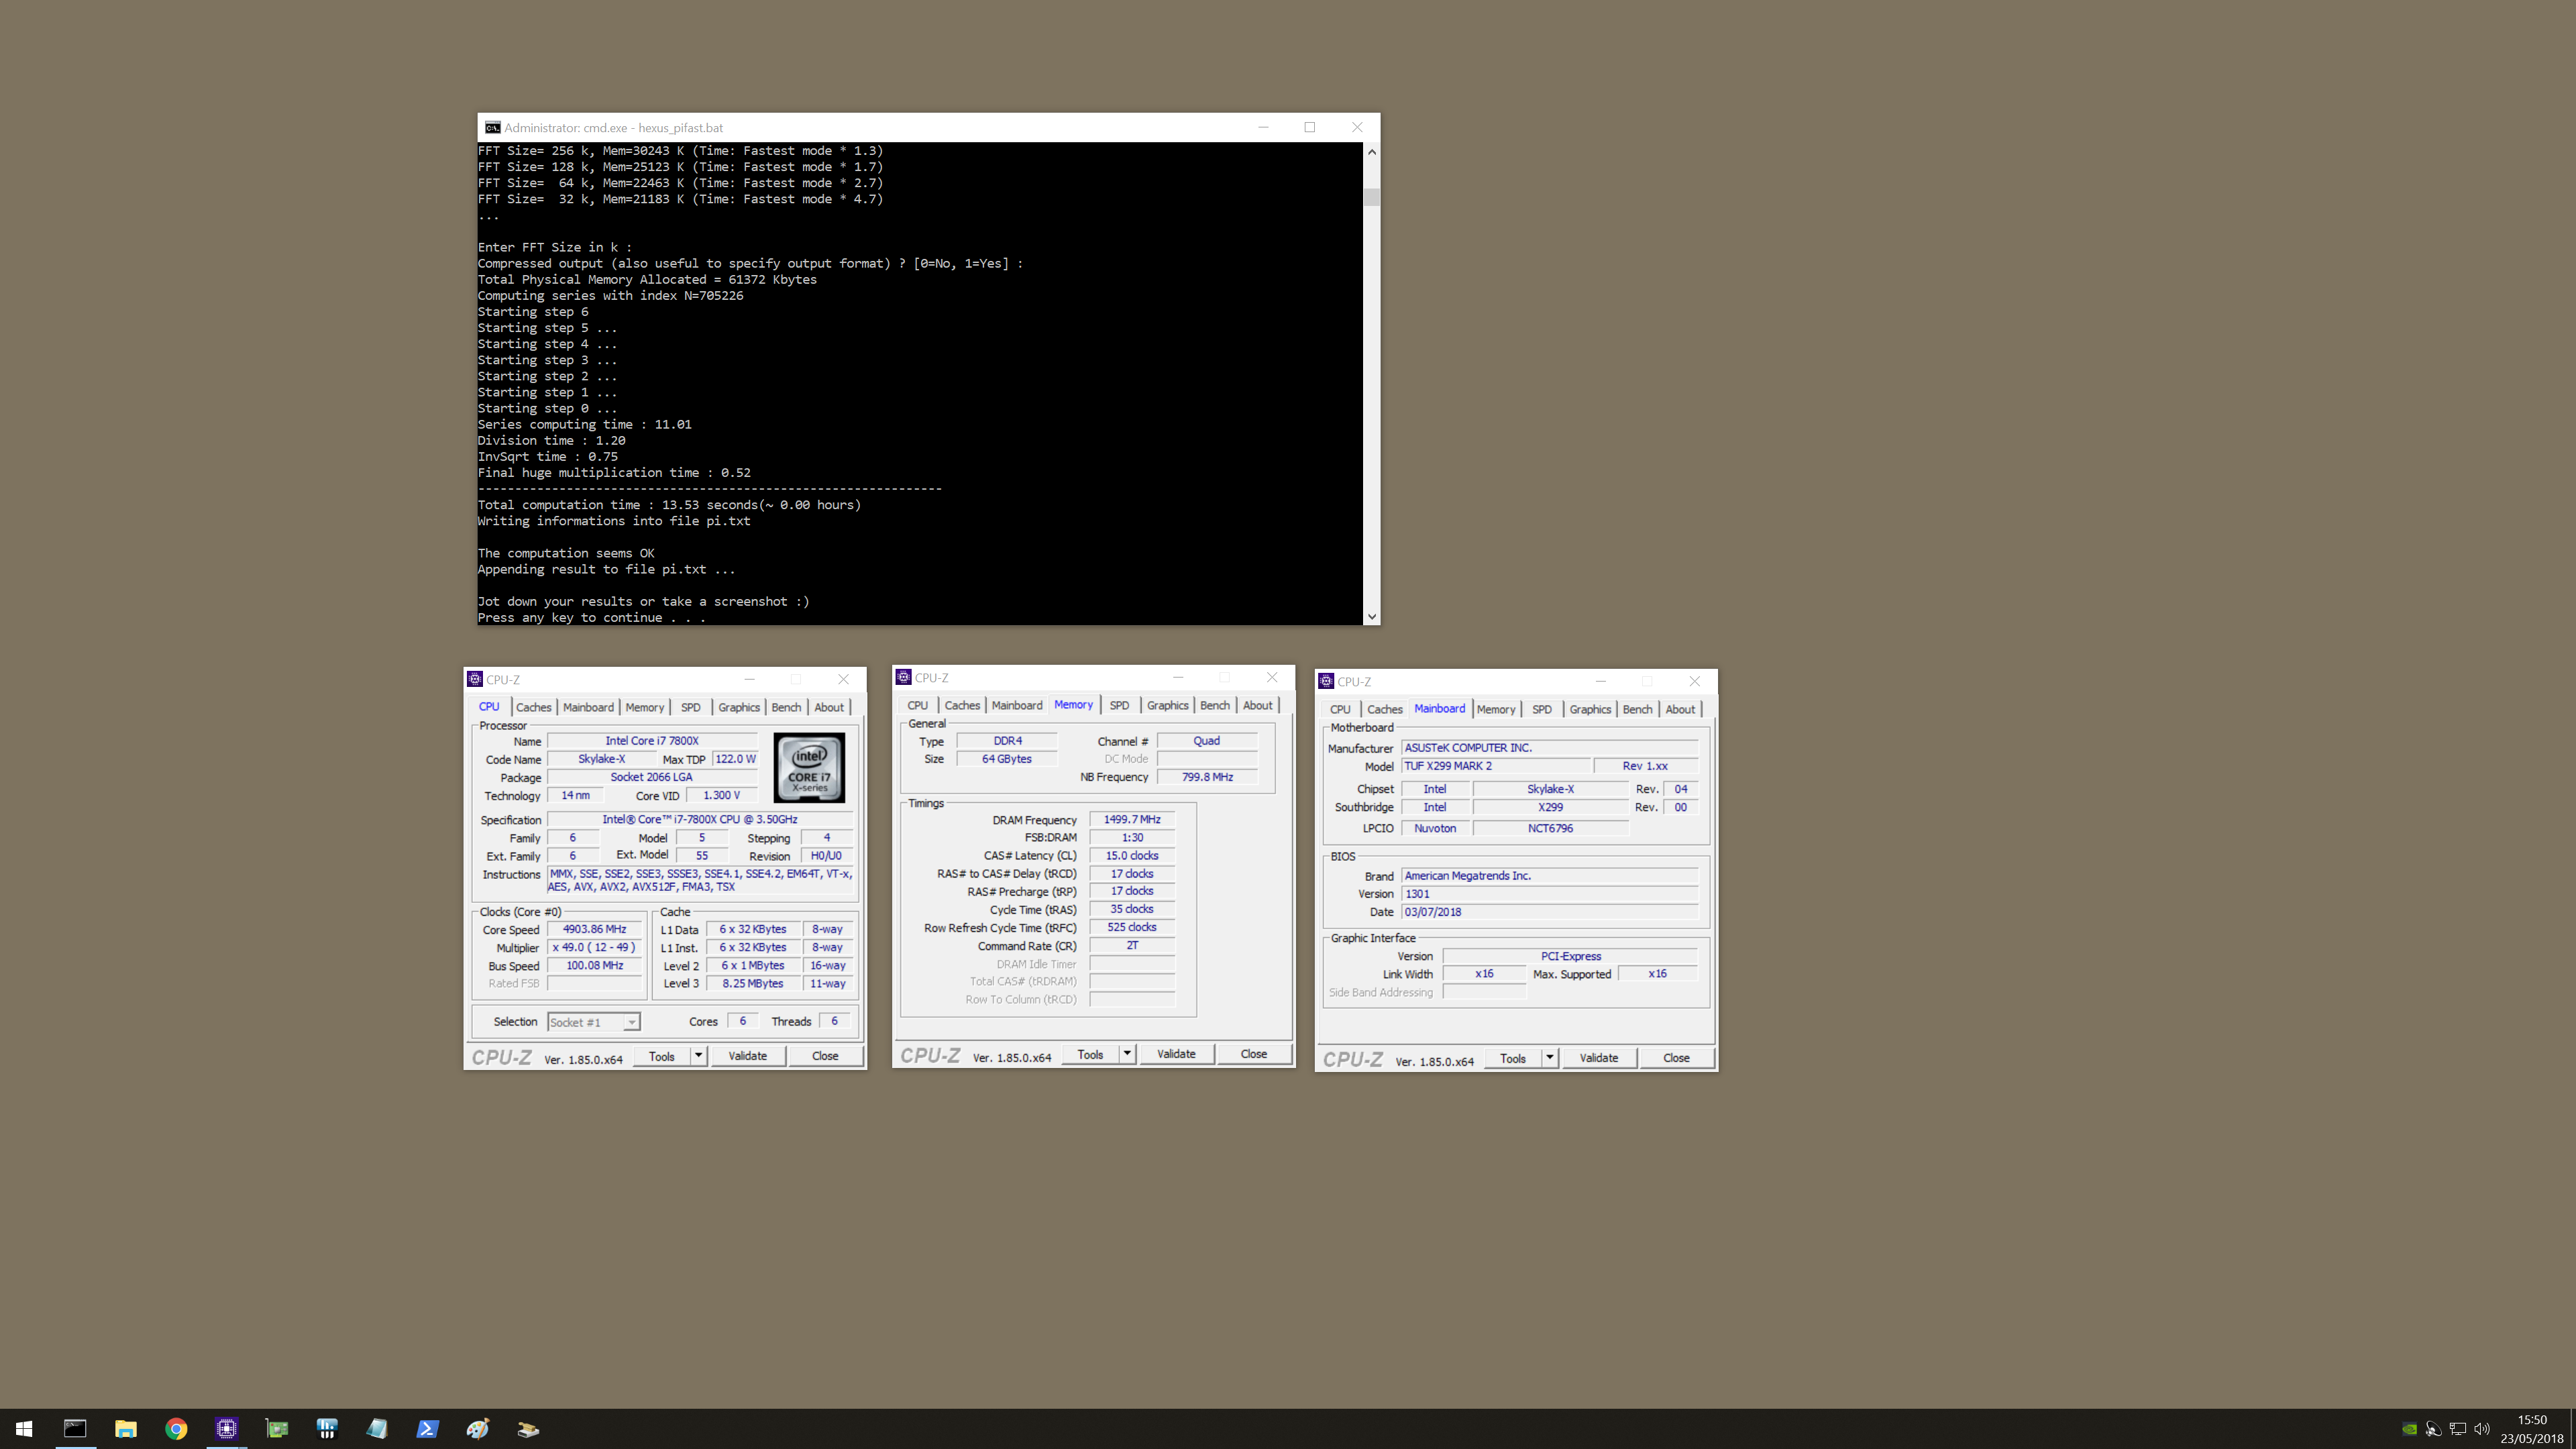Open the green graphics card app in taskbar

click(x=277, y=1429)
